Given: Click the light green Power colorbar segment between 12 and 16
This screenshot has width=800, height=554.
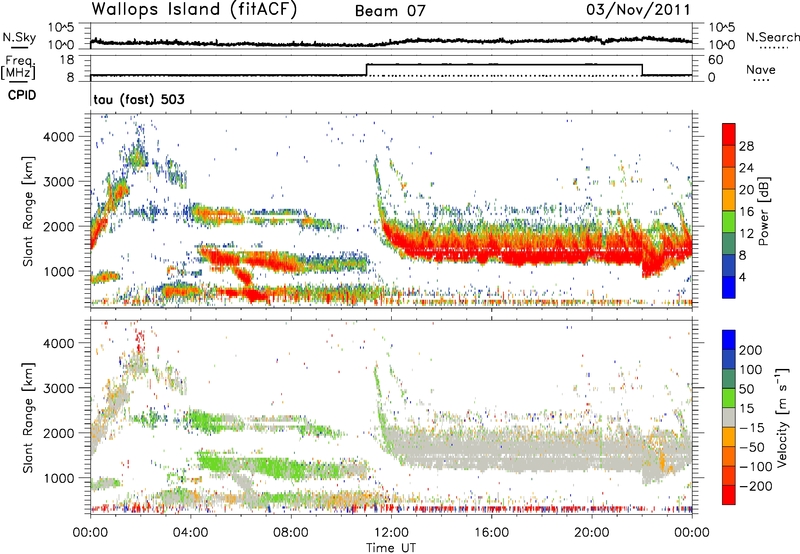Looking at the screenshot, I should pyautogui.click(x=729, y=221).
